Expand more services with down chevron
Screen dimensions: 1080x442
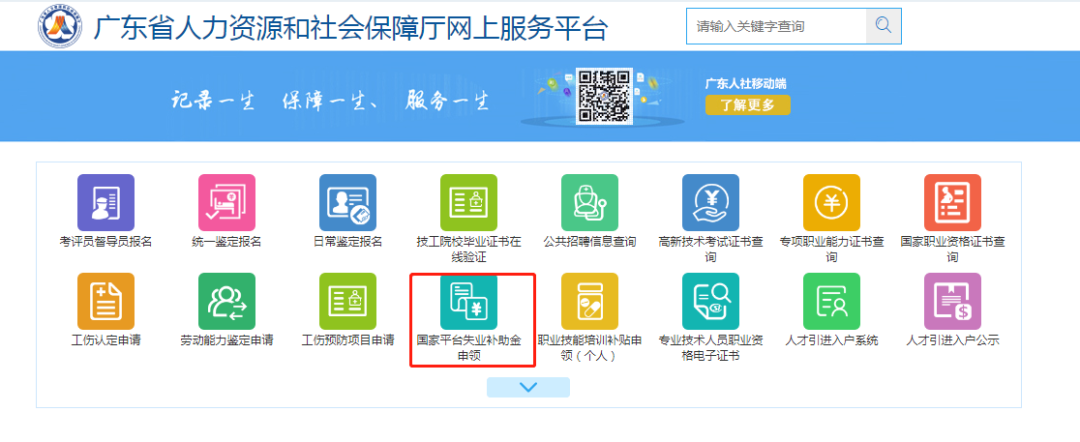pyautogui.click(x=528, y=387)
